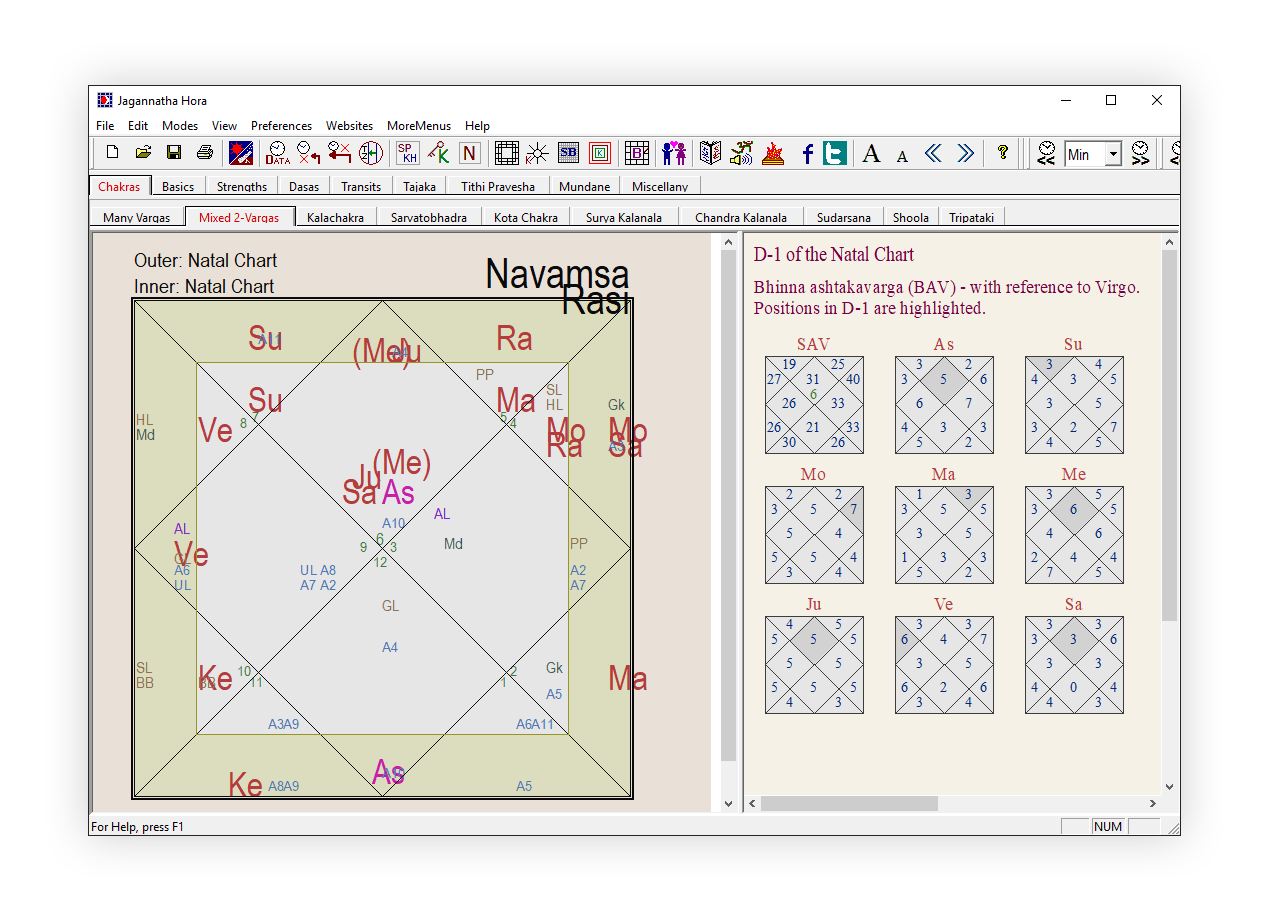The image size is (1267, 917).
Task: Click the Twitter bird icon
Action: coord(835,153)
